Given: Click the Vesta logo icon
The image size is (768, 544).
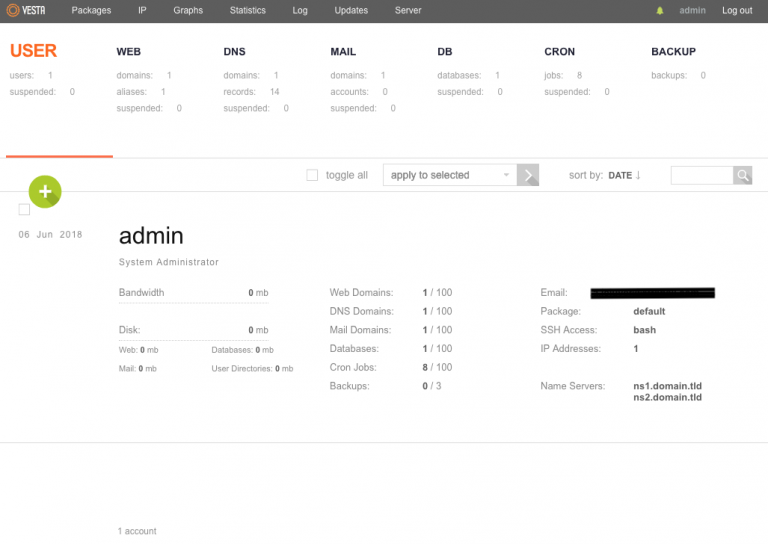Looking at the screenshot, I should coord(14,11).
